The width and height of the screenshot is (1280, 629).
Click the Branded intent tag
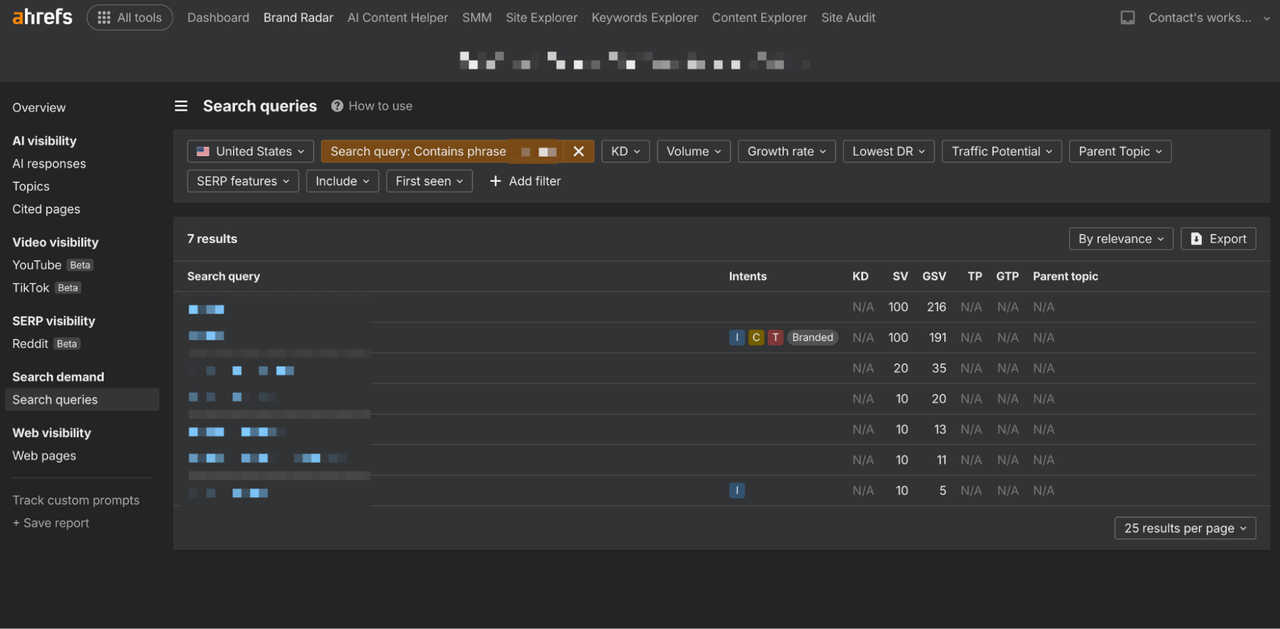(813, 337)
